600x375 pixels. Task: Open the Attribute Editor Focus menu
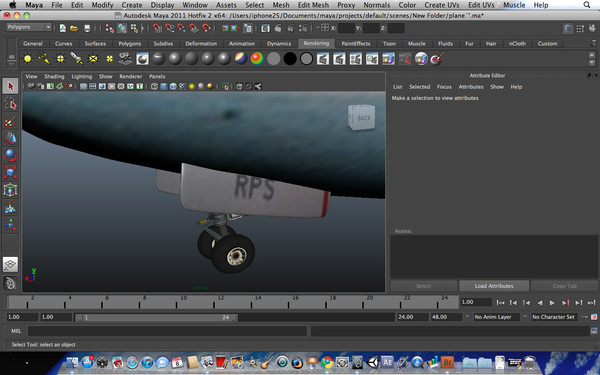point(444,87)
